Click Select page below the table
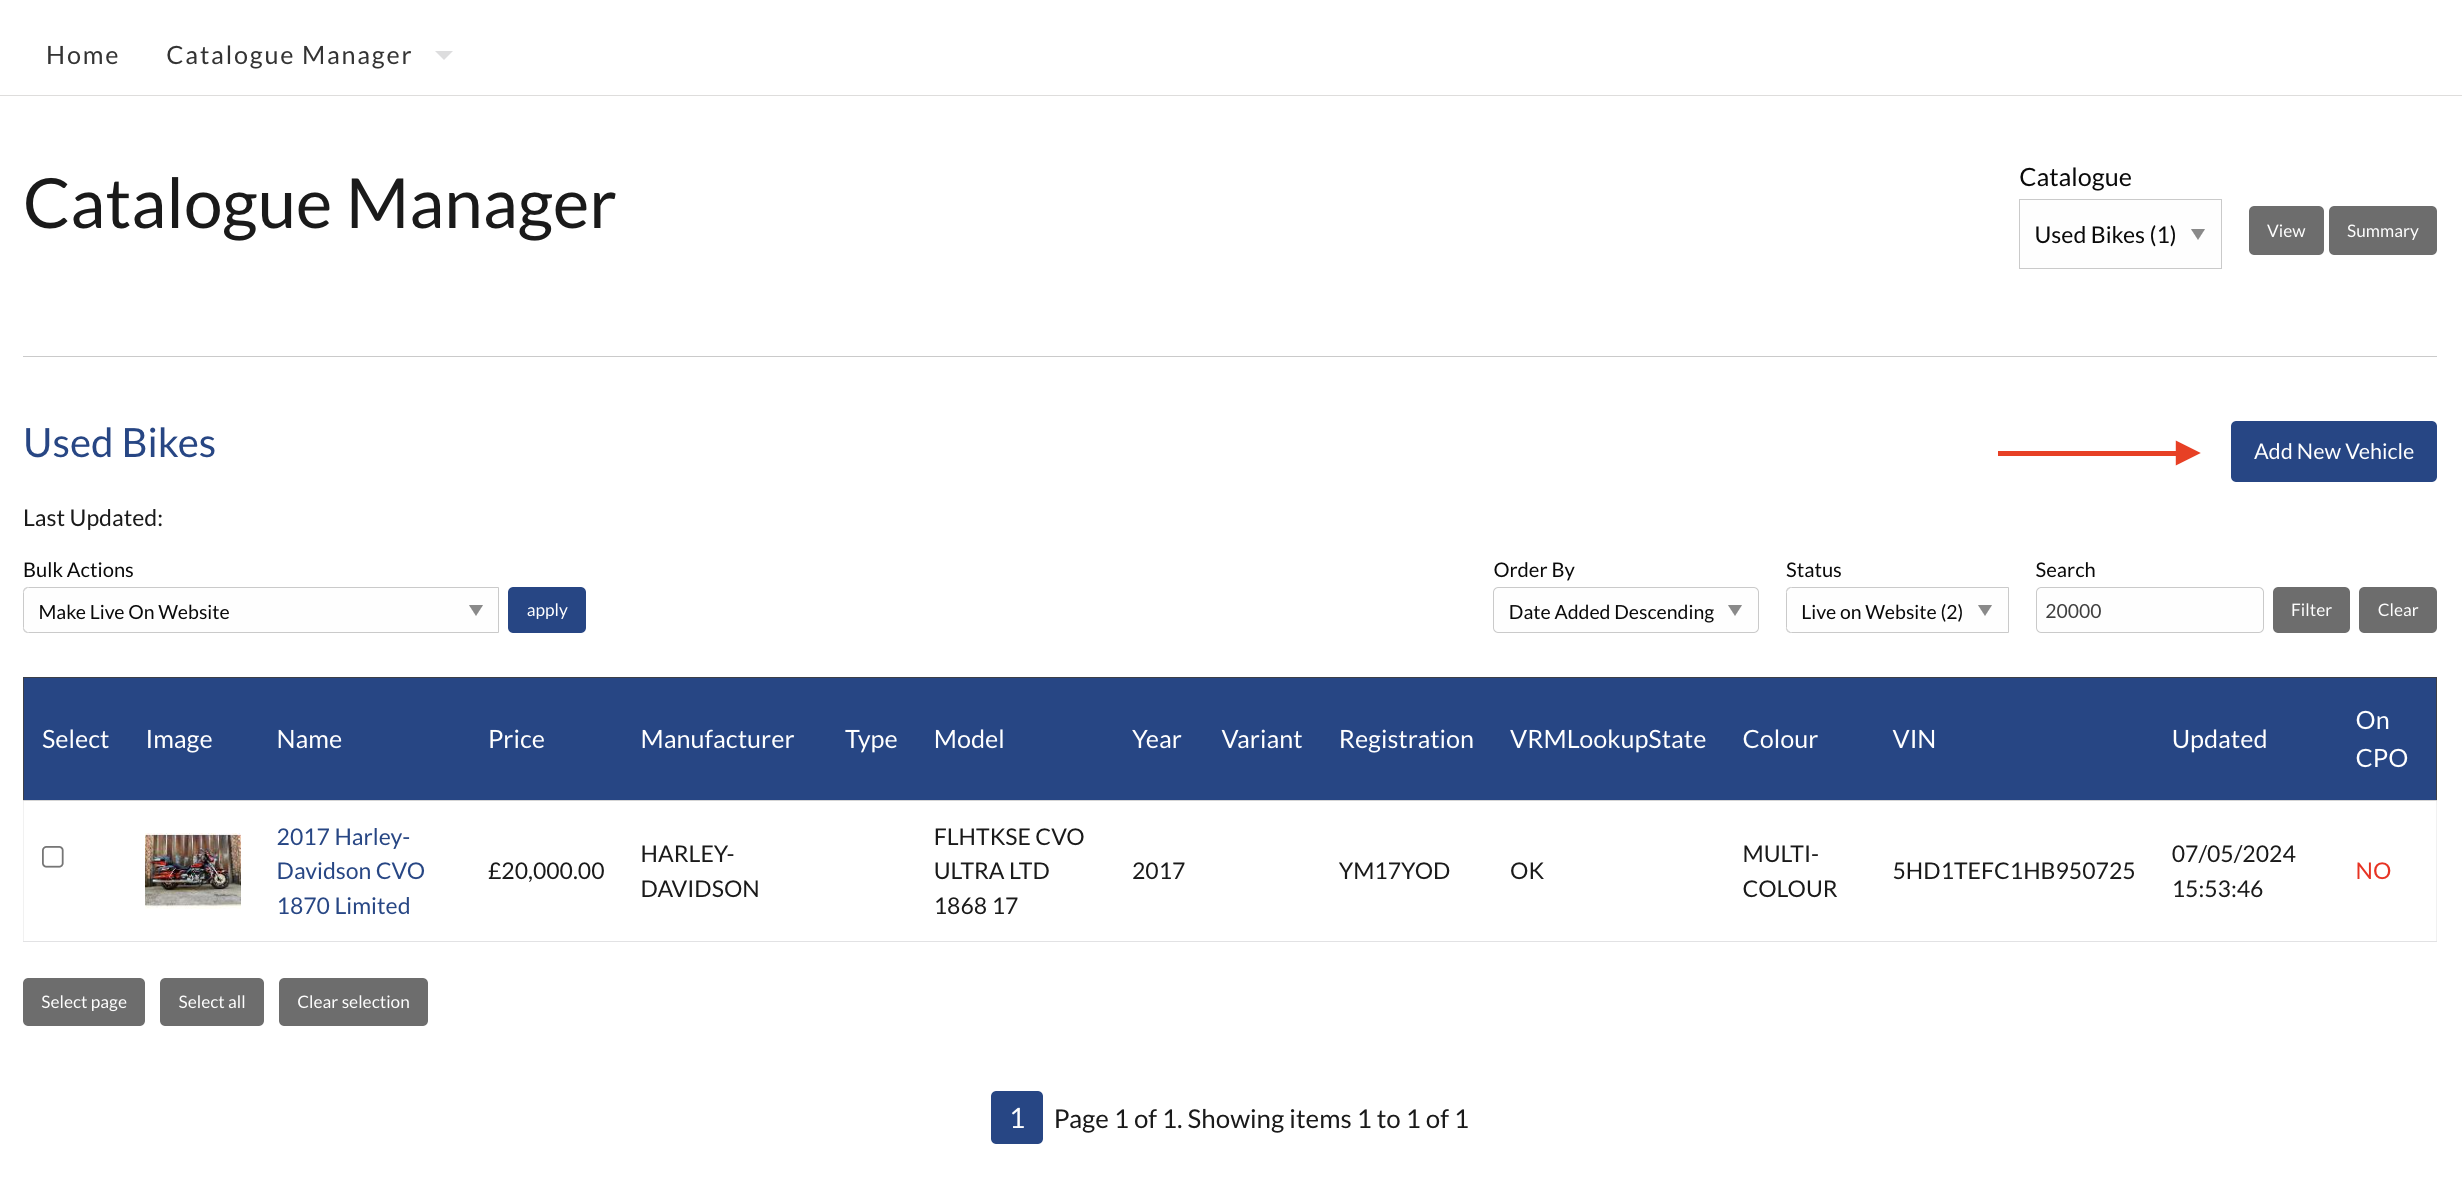The height and width of the screenshot is (1180, 2462). tap(83, 1001)
